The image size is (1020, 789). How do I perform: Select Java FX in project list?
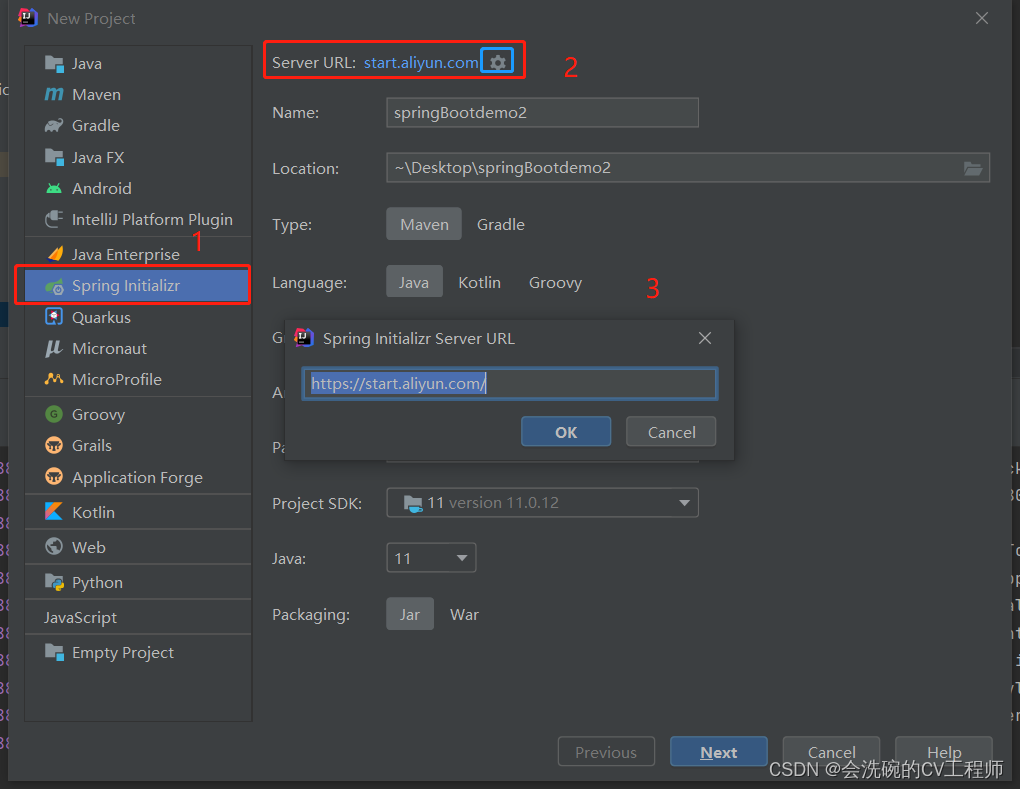tap(138, 157)
